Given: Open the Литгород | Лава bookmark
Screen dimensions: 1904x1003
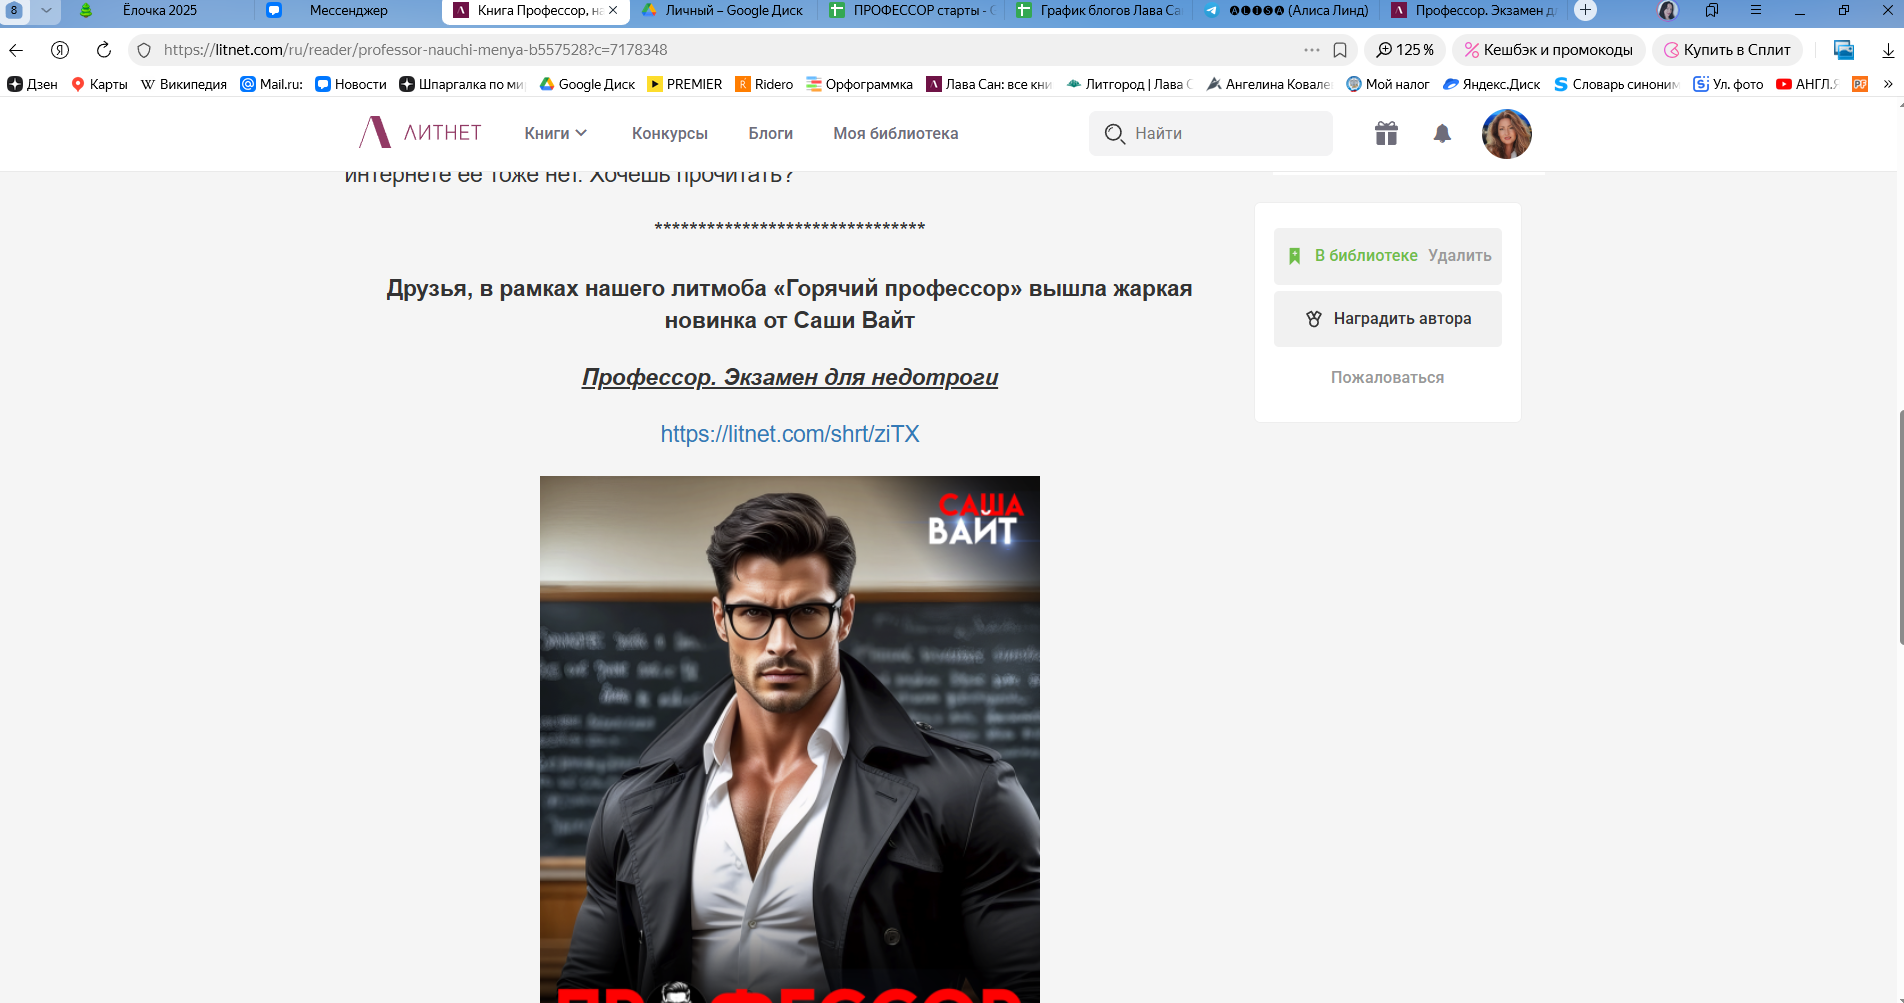Looking at the screenshot, I should point(1129,84).
